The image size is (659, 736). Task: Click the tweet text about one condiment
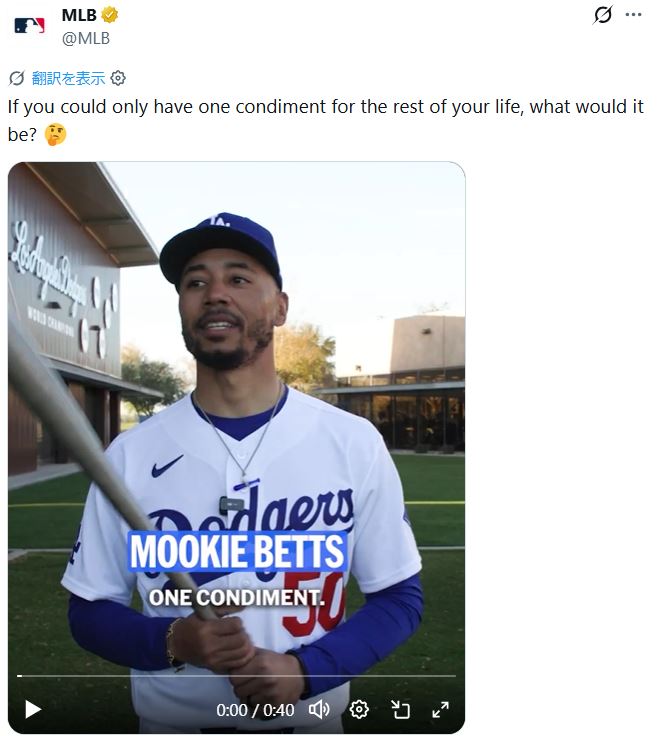click(300, 107)
